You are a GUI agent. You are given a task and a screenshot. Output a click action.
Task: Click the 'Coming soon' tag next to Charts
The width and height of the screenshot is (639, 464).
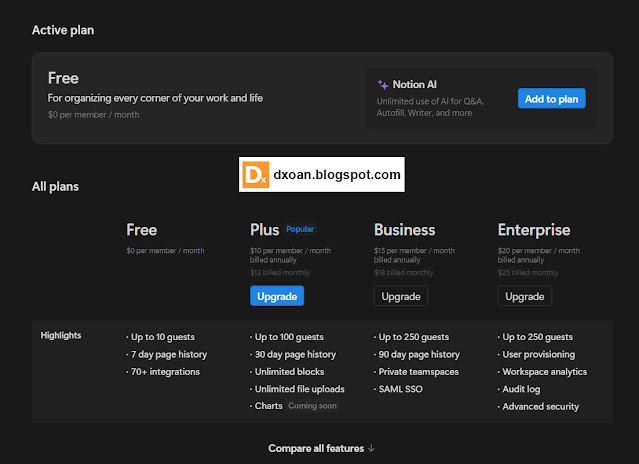[313, 406]
